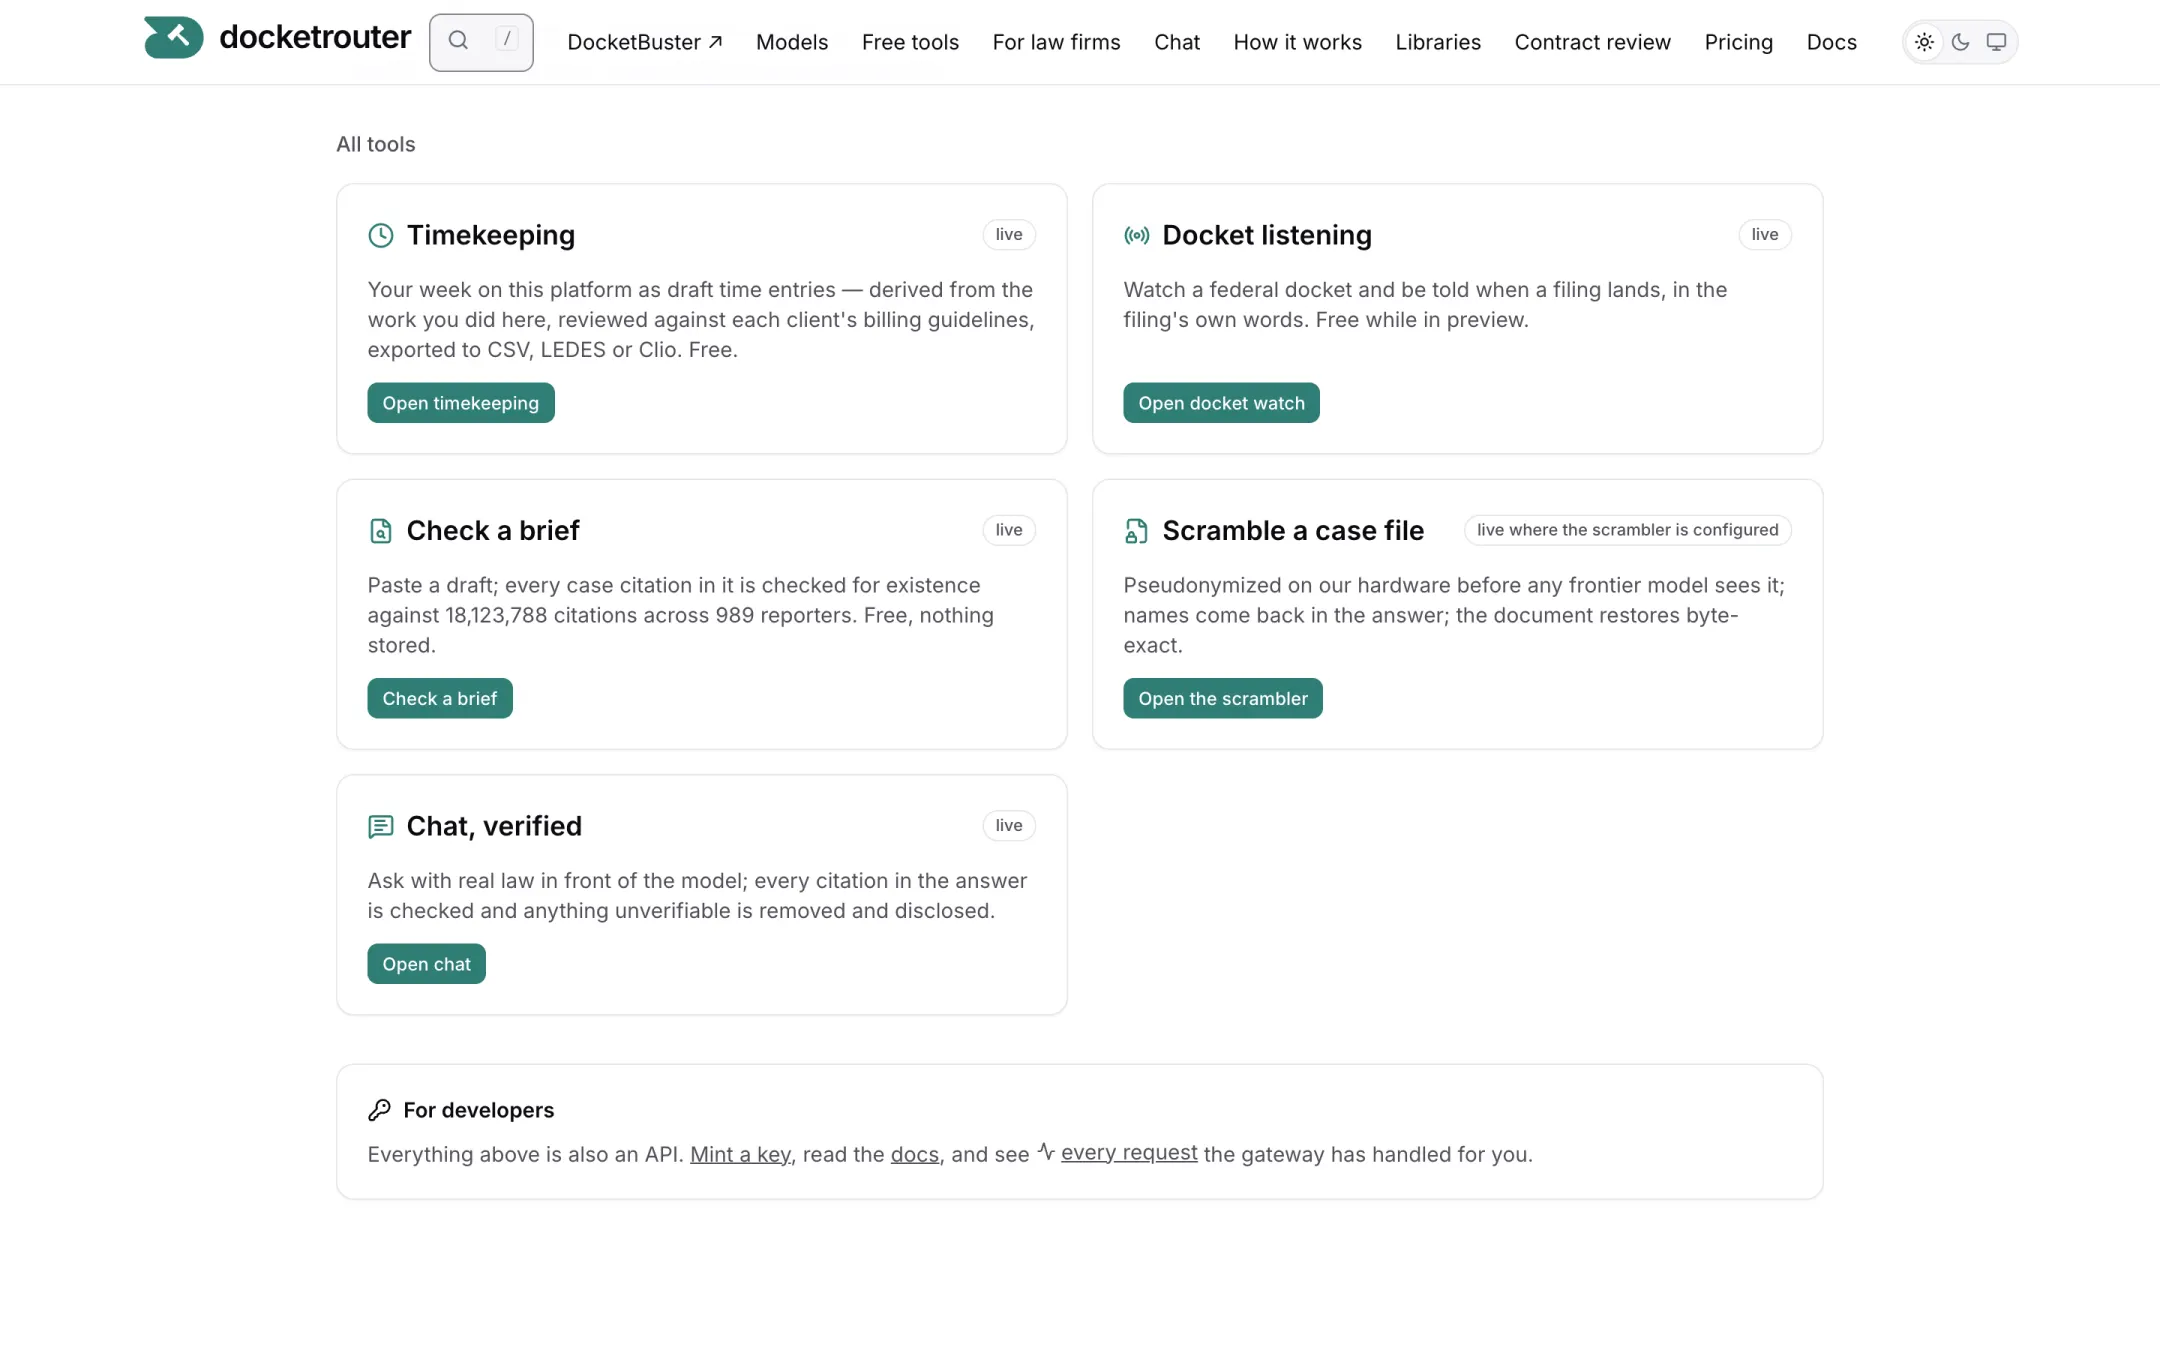The image size is (2160, 1350).
Task: Follow the docs link in developers section
Action: point(915,1154)
